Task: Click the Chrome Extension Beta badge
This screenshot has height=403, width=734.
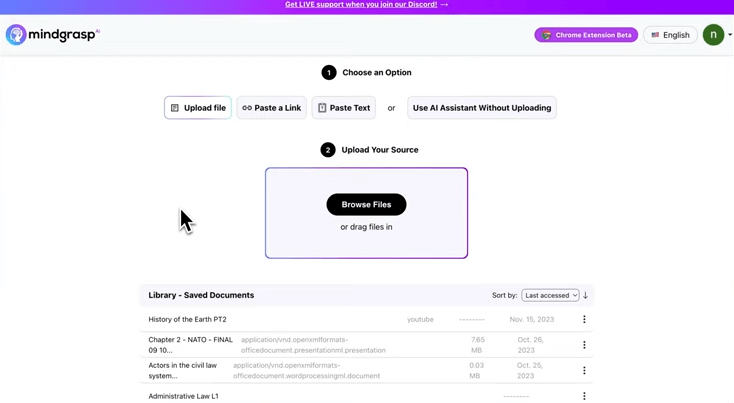Action: pyautogui.click(x=586, y=35)
